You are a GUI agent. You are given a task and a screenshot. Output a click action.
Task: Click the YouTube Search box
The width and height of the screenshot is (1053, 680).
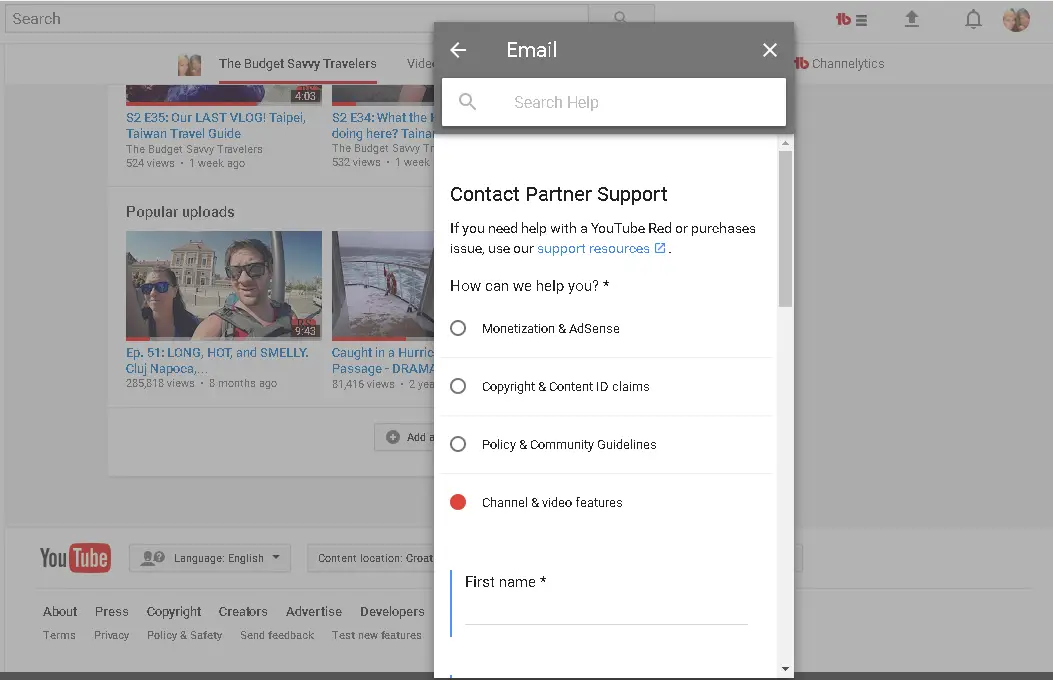[297, 18]
